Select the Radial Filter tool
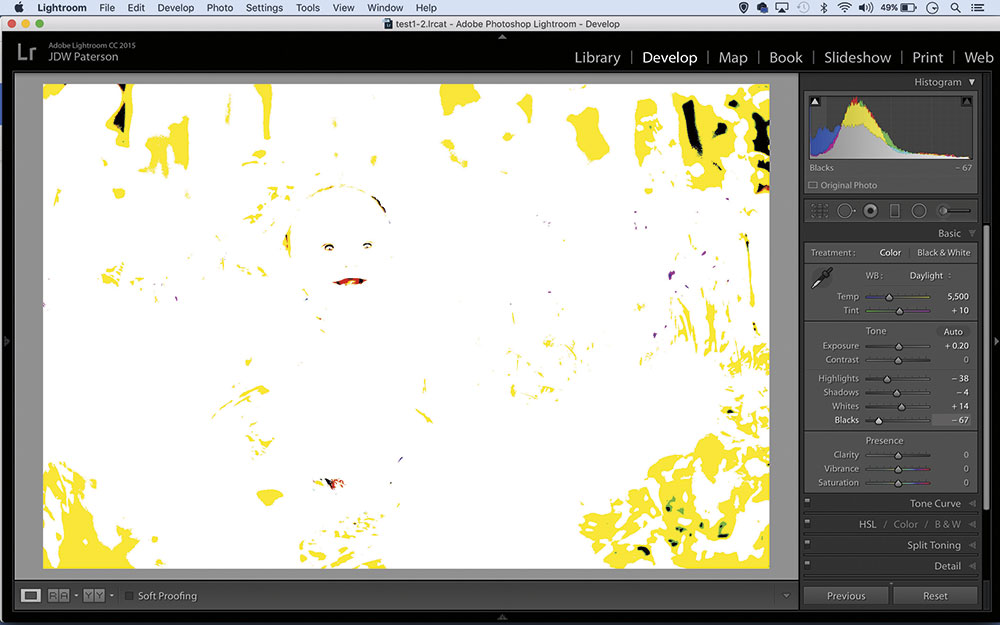 point(919,210)
